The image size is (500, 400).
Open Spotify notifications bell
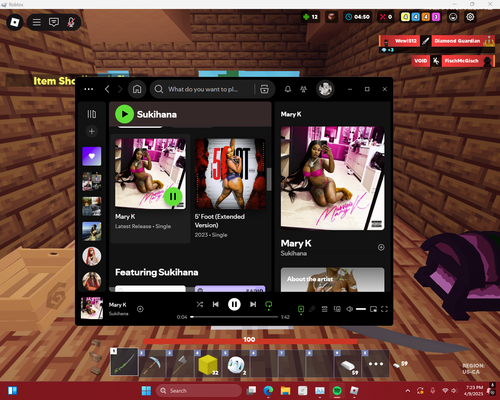tap(288, 89)
